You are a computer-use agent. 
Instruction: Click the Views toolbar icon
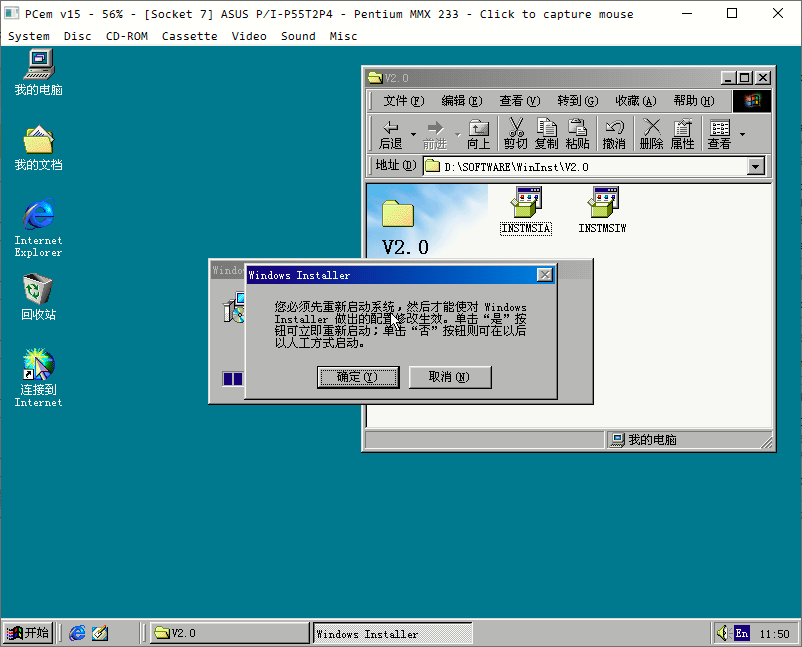(719, 135)
